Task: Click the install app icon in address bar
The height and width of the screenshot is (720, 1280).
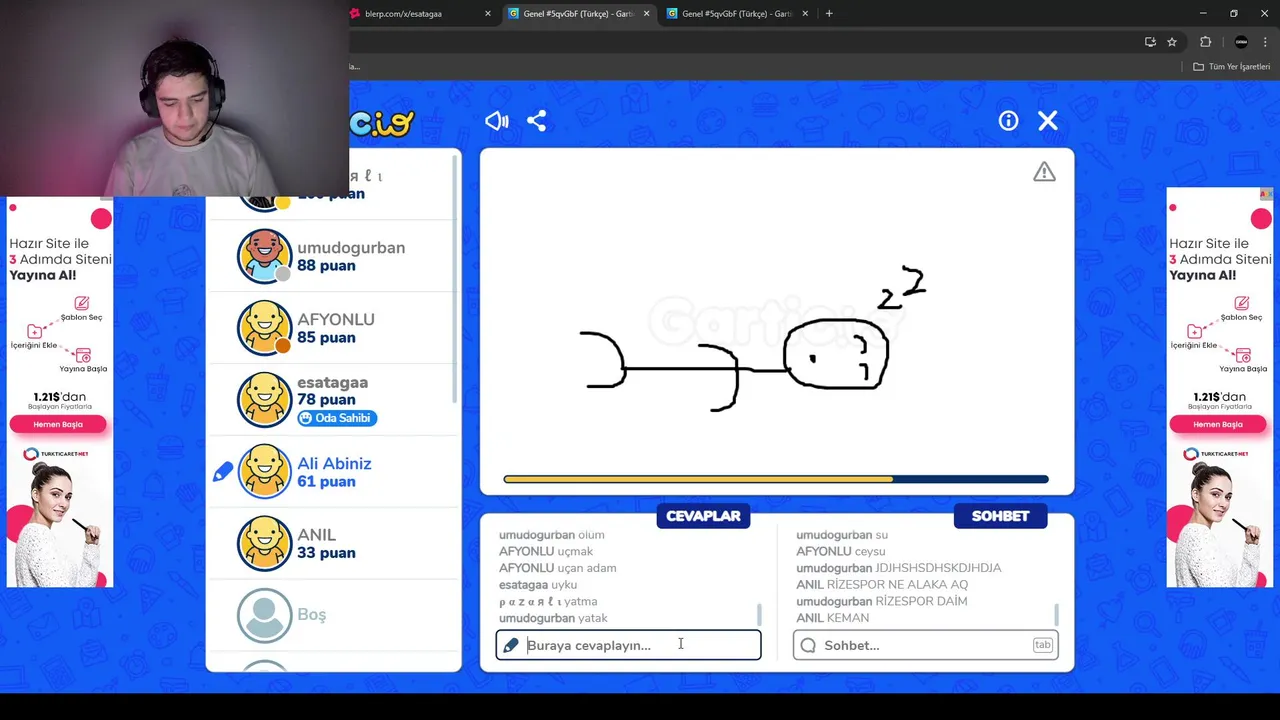Action: click(1150, 42)
